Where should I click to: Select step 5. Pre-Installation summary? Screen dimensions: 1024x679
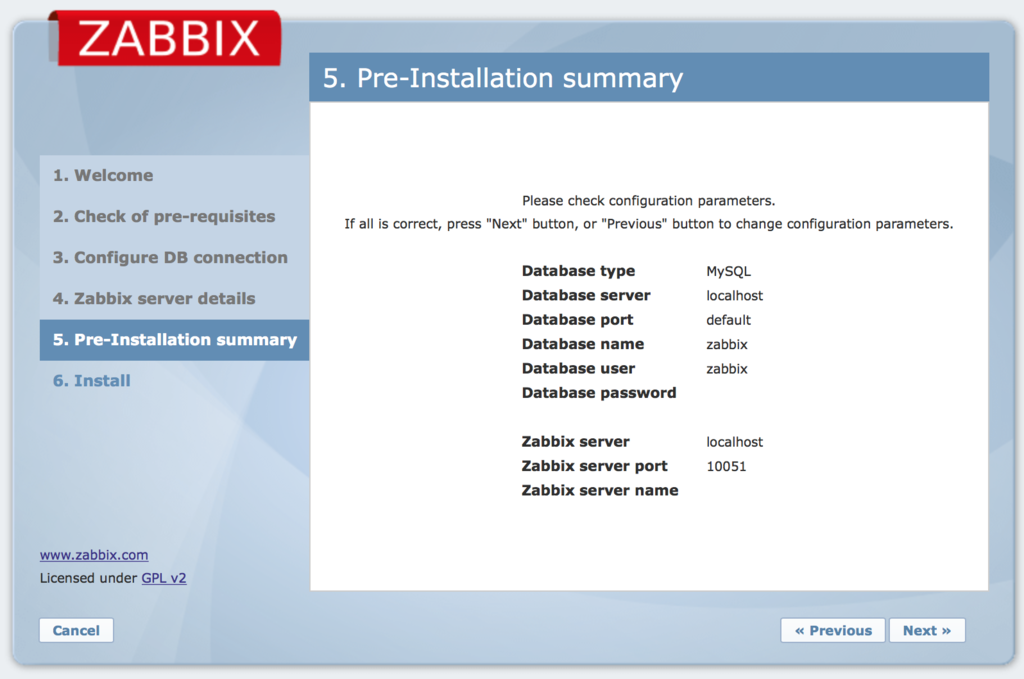coord(174,340)
